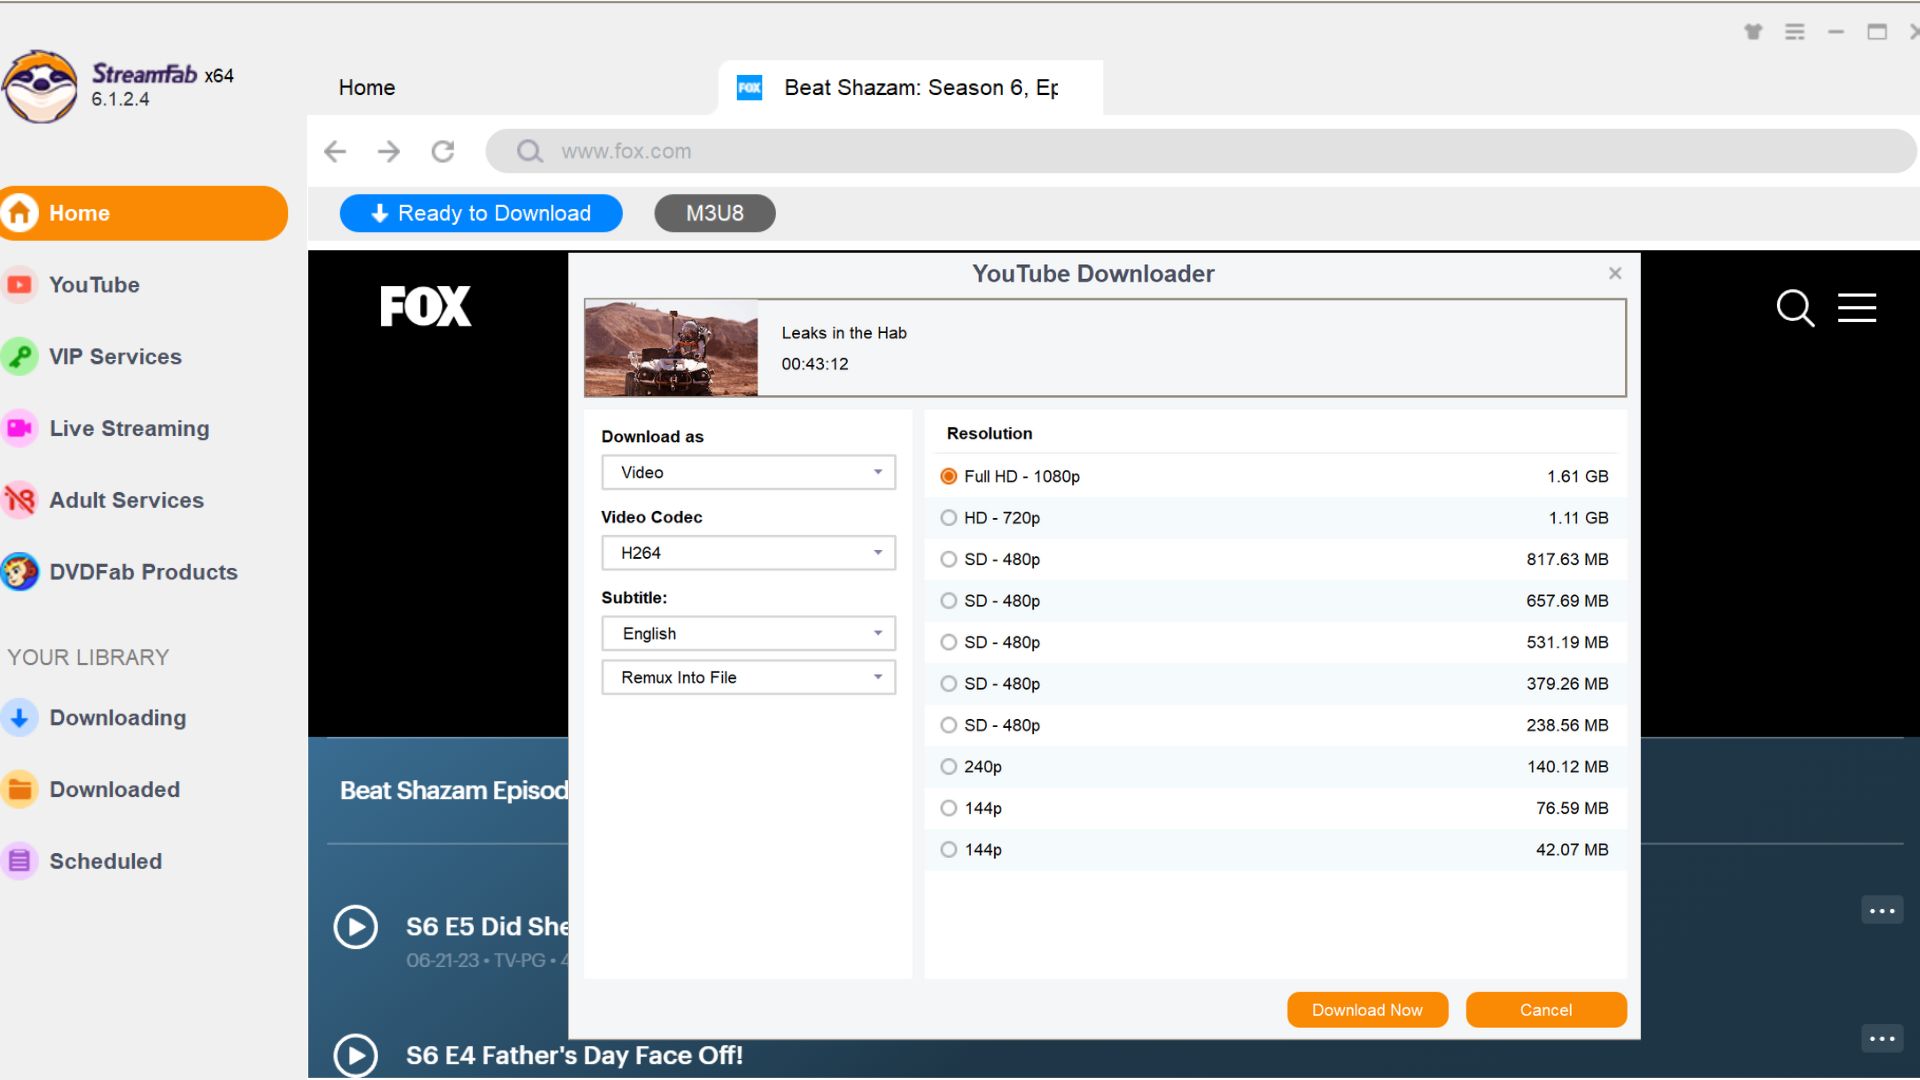Open the Scheduled library section
Screen dimensions: 1920x1080
tap(106, 861)
